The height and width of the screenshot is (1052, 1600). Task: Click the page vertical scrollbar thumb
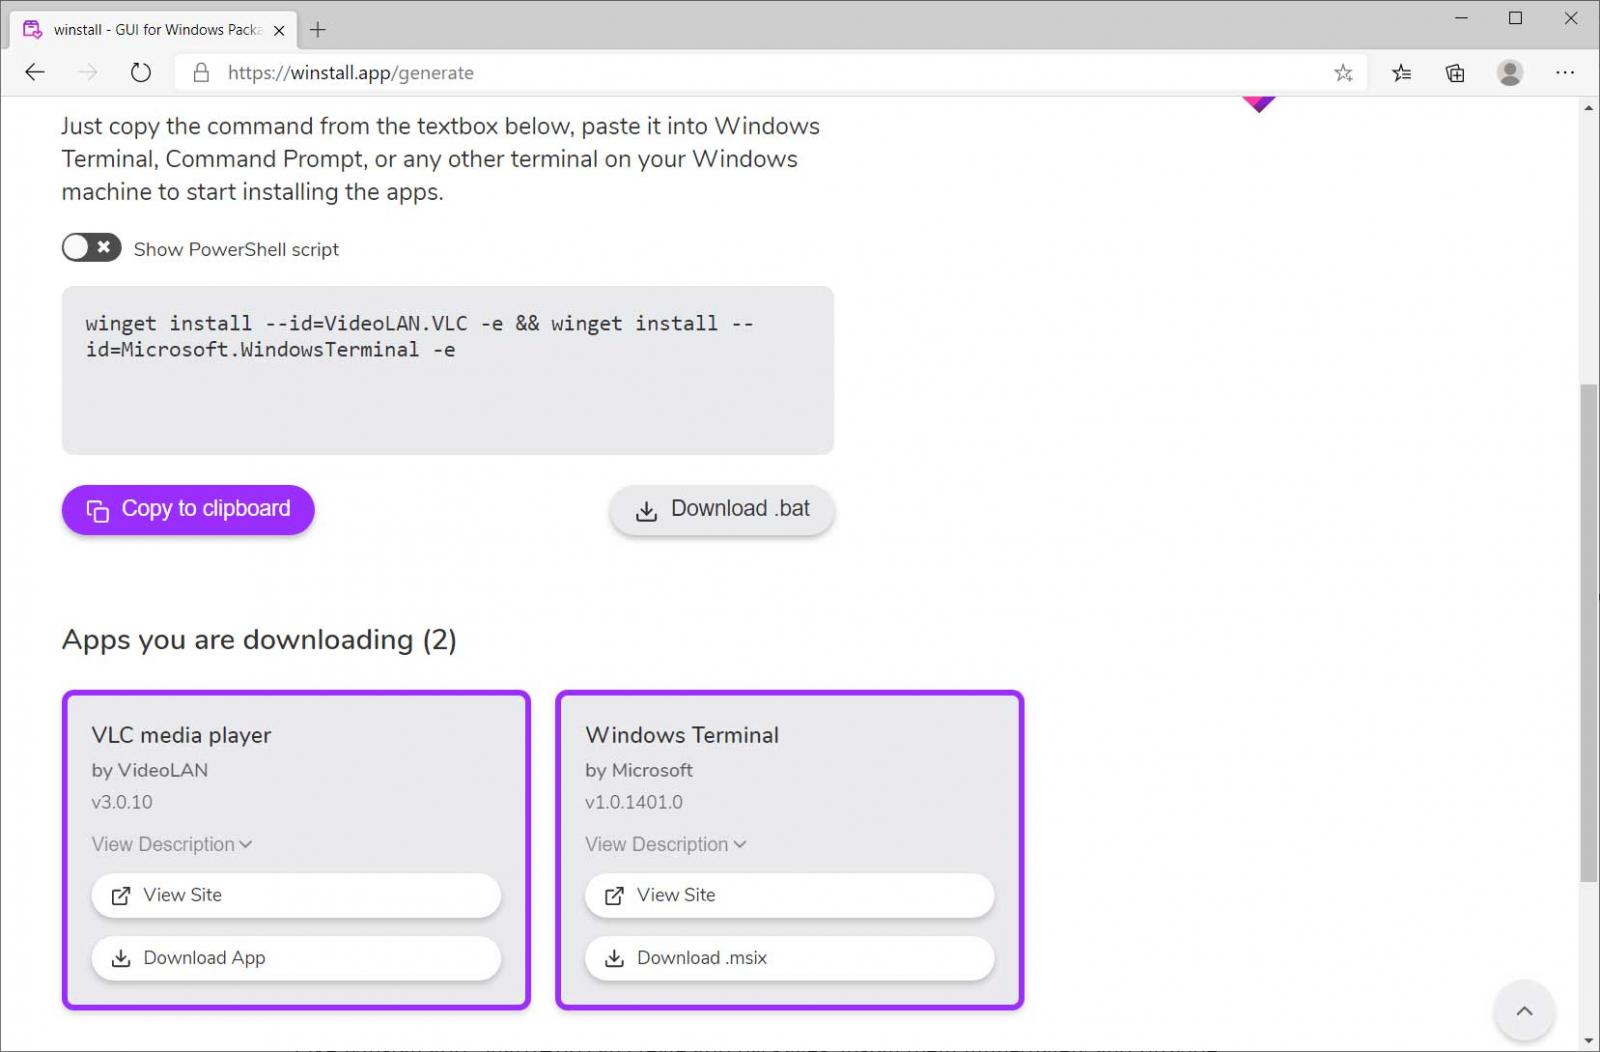click(1589, 633)
